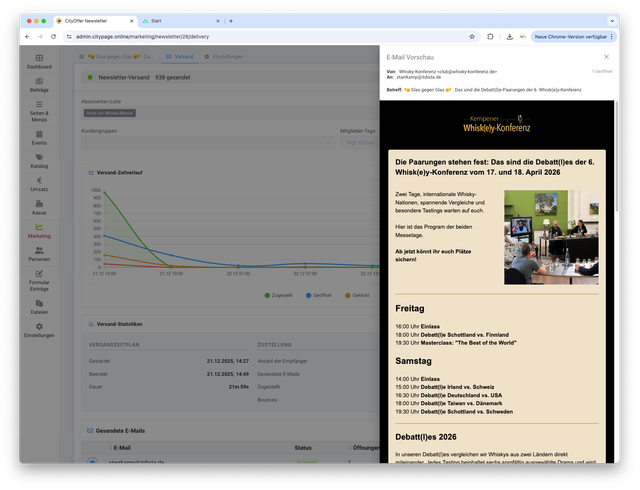Expand the Kundengruppen dropdown

207,142
